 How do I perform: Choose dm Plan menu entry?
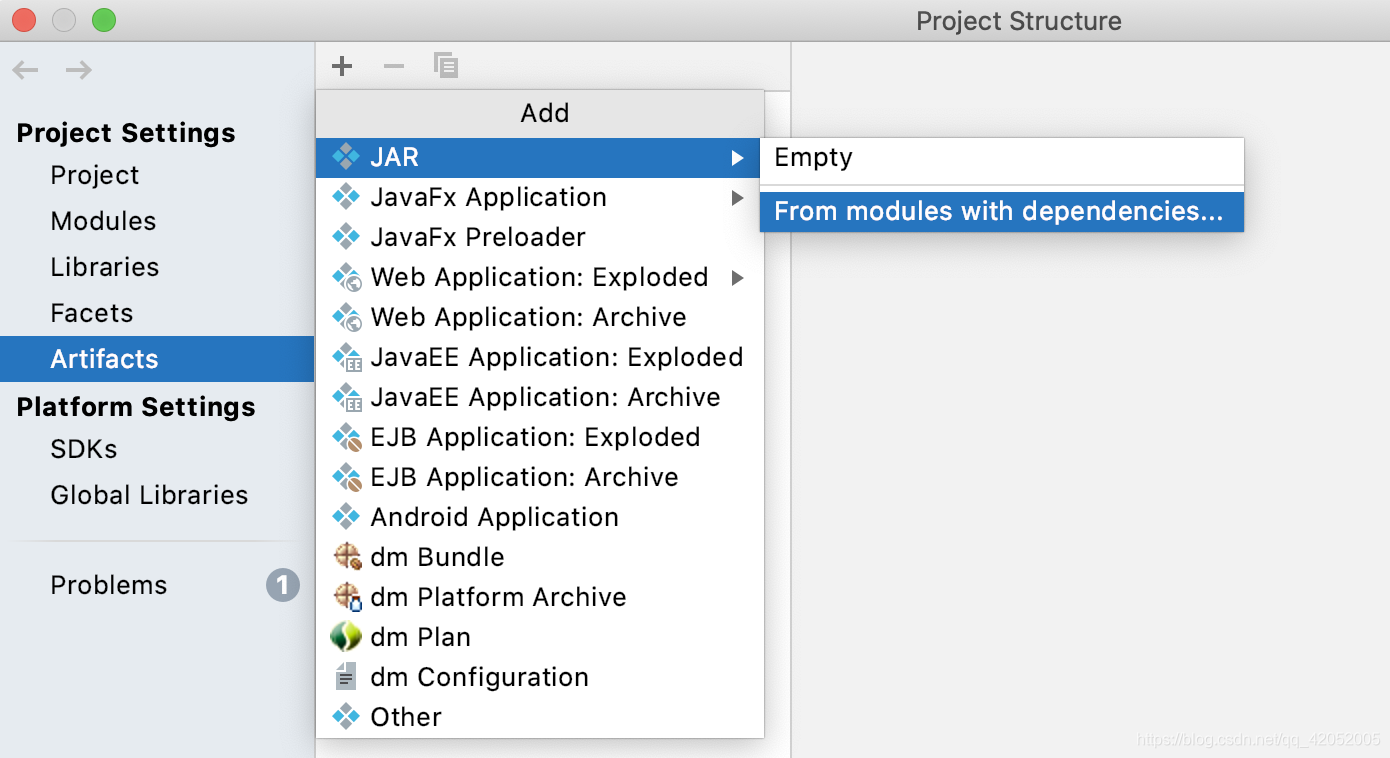540,638
